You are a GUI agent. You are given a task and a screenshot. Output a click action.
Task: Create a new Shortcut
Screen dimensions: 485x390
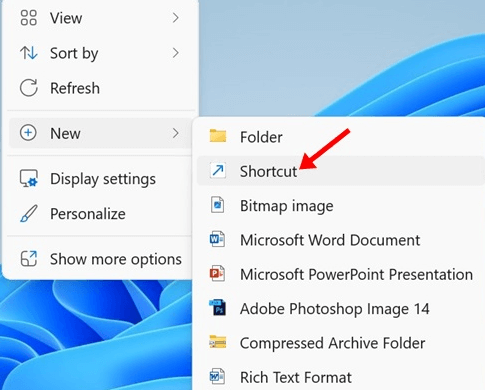pyautogui.click(x=341, y=171)
